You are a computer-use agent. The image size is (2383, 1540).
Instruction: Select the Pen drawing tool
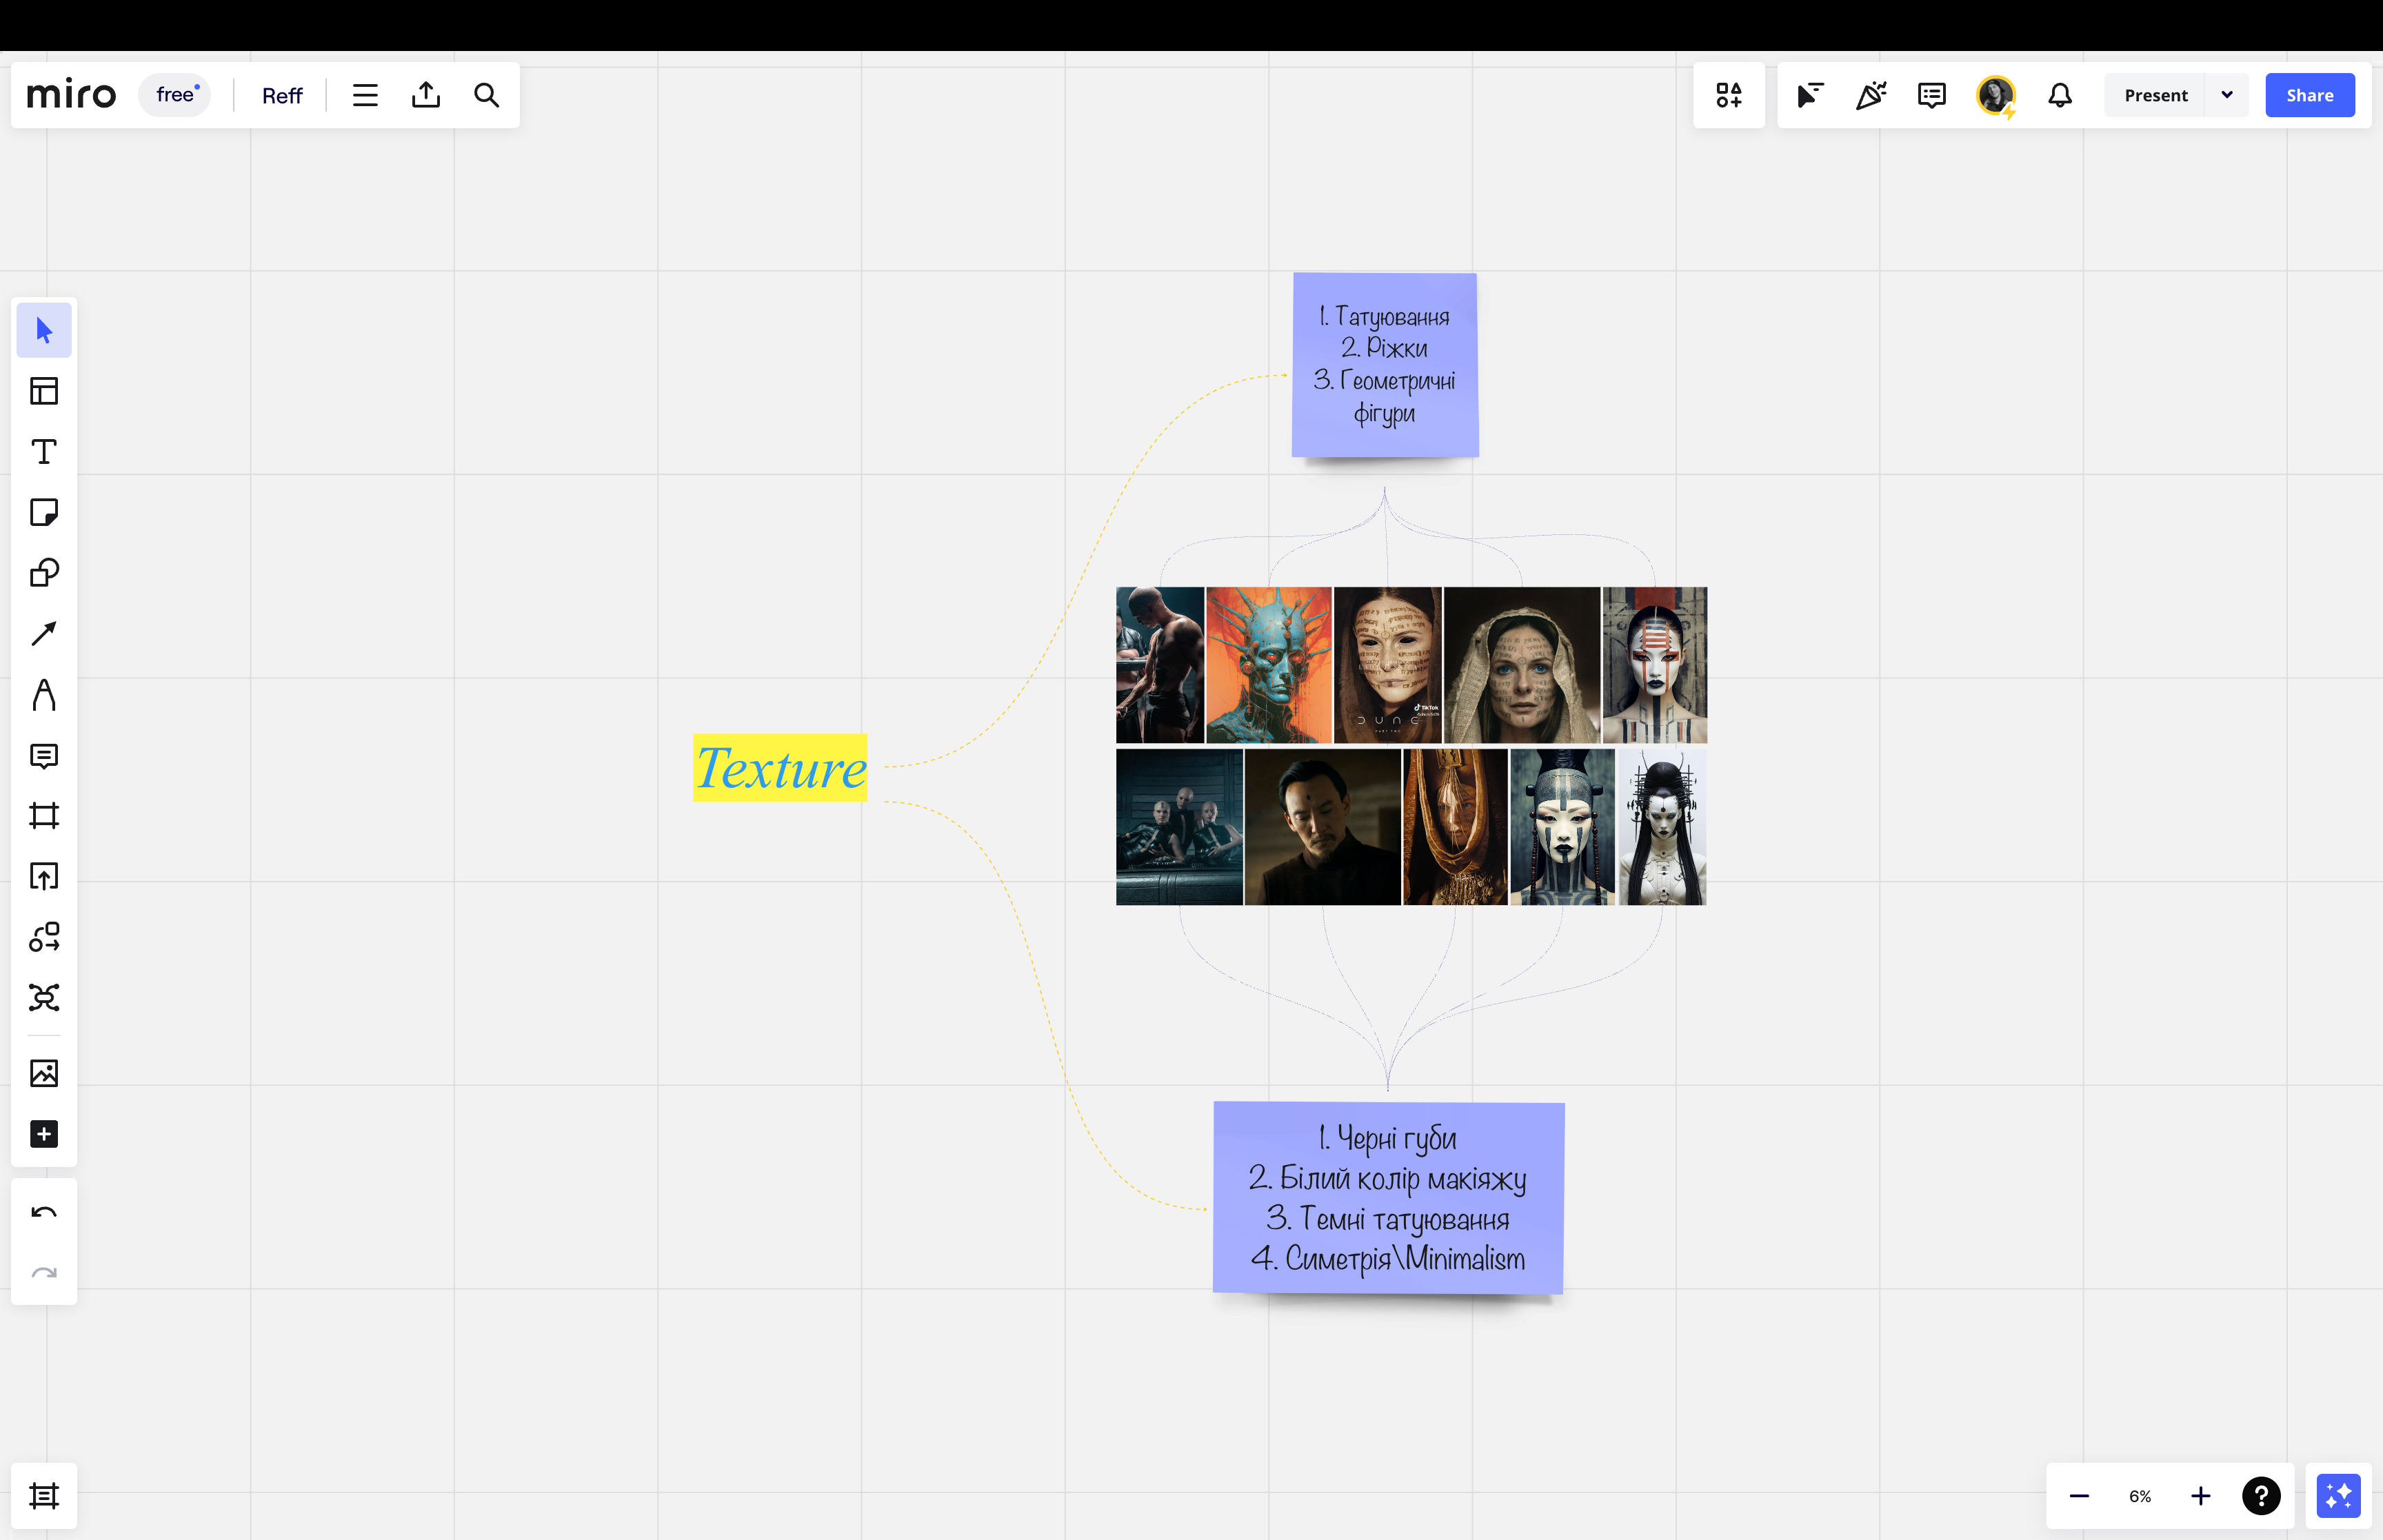[44, 695]
